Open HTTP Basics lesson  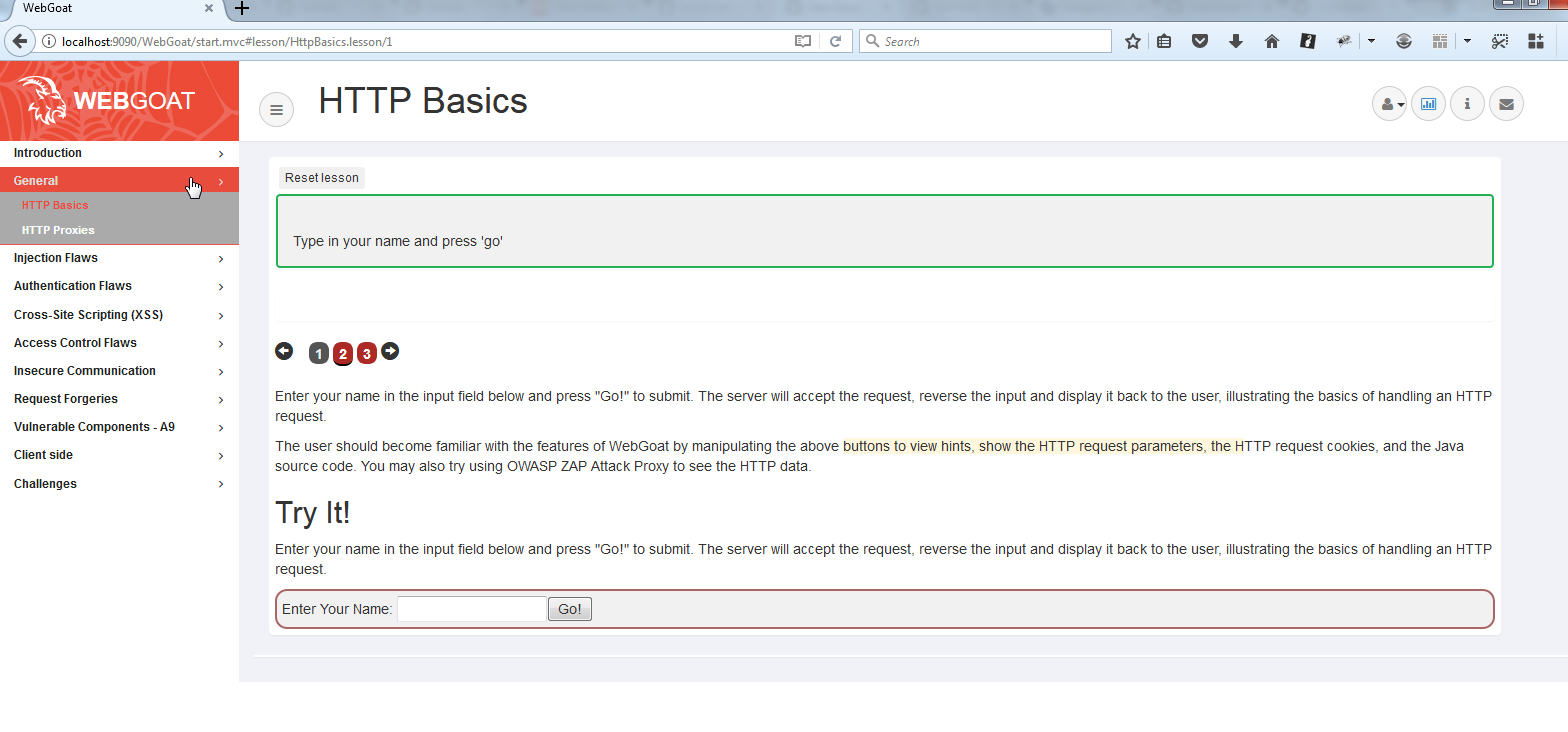click(x=55, y=205)
